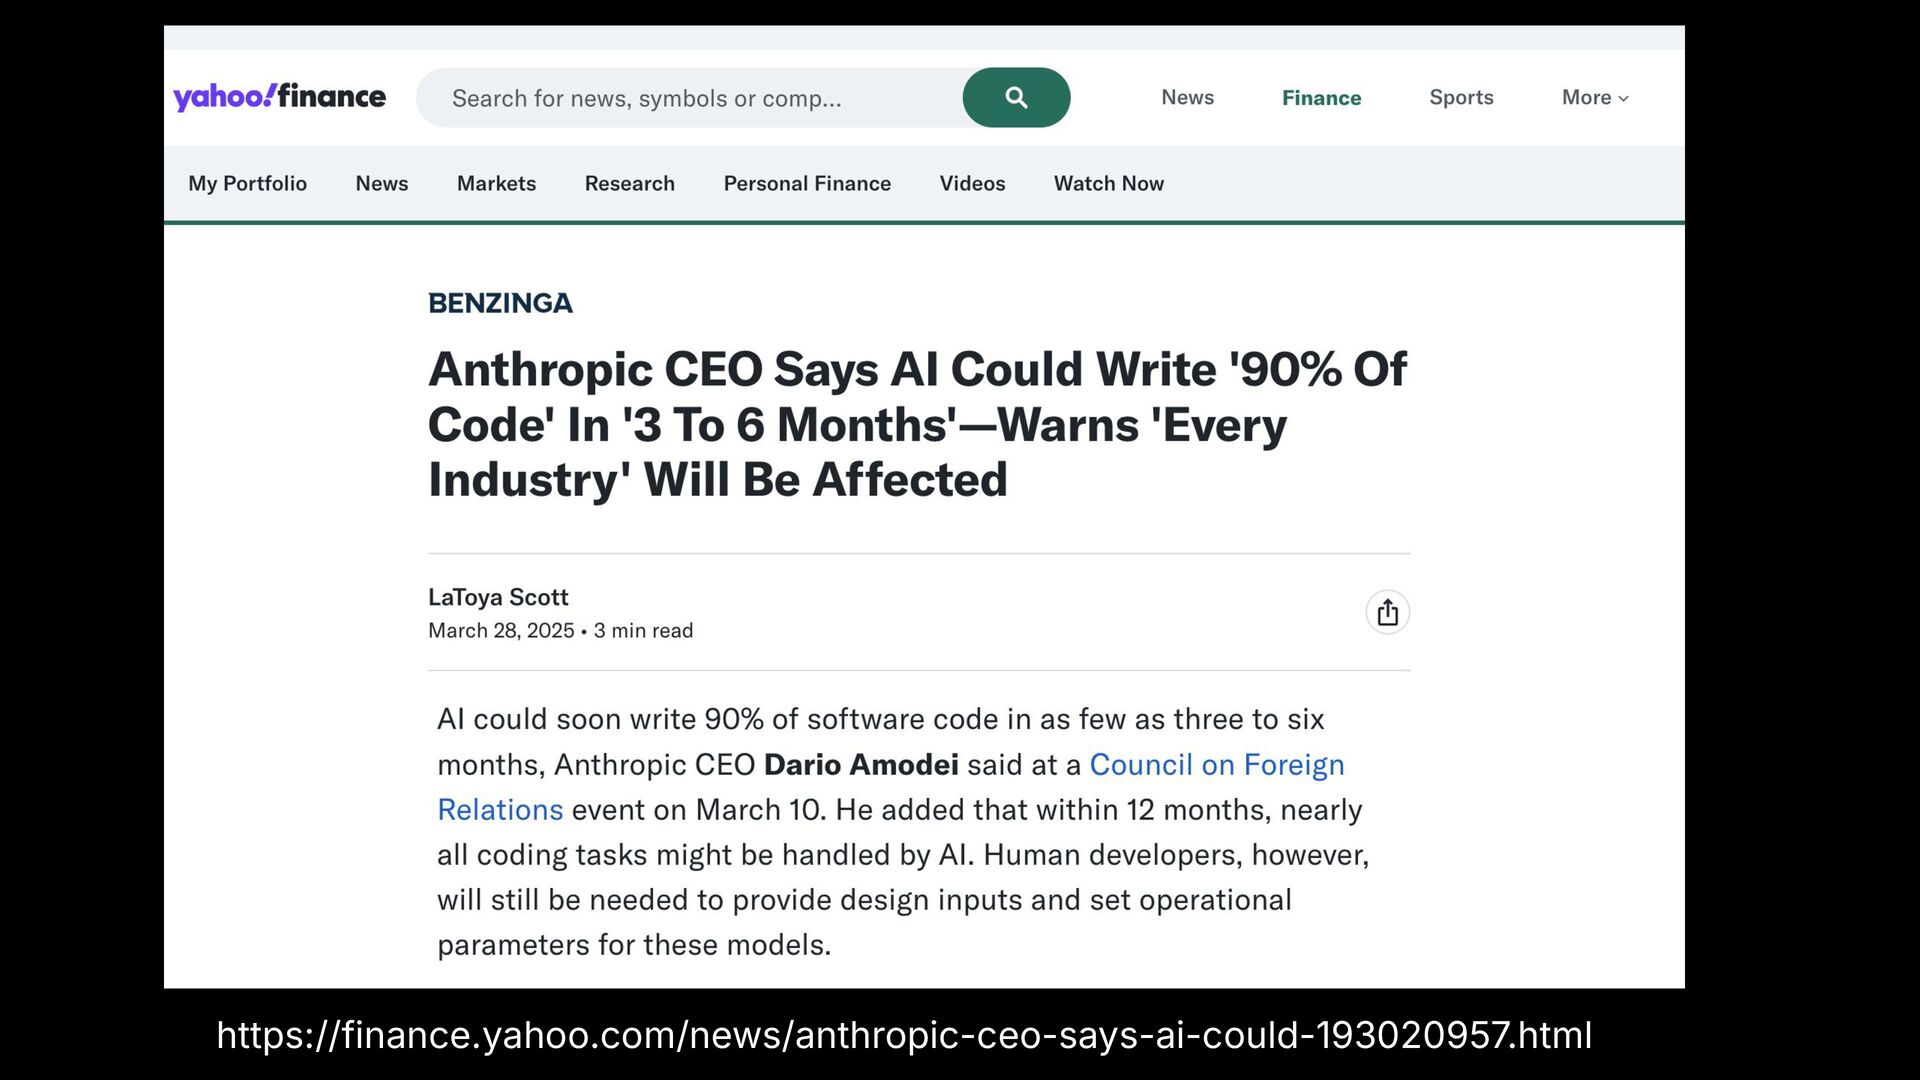Viewport: 1920px width, 1080px height.
Task: Click the article headline about Anthropic CEO
Action: point(917,424)
